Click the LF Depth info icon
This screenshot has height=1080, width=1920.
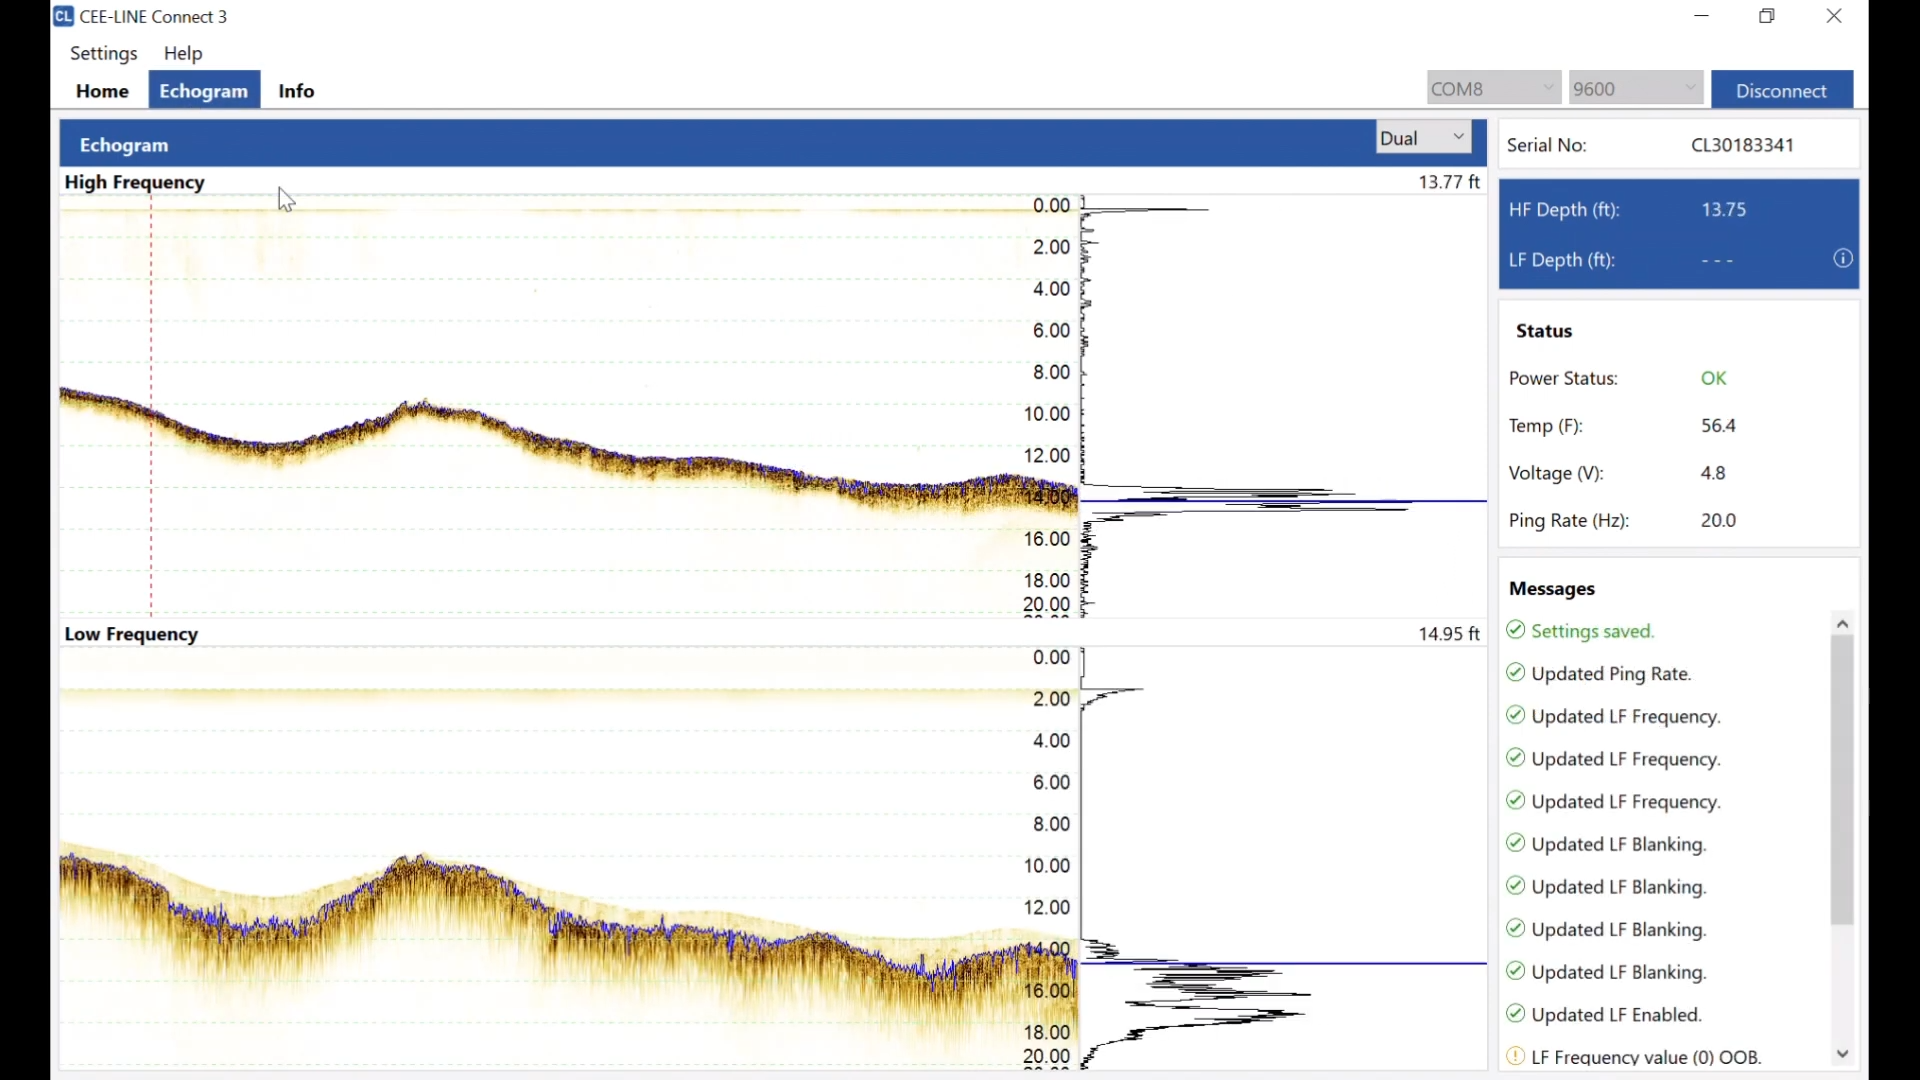pos(1843,259)
